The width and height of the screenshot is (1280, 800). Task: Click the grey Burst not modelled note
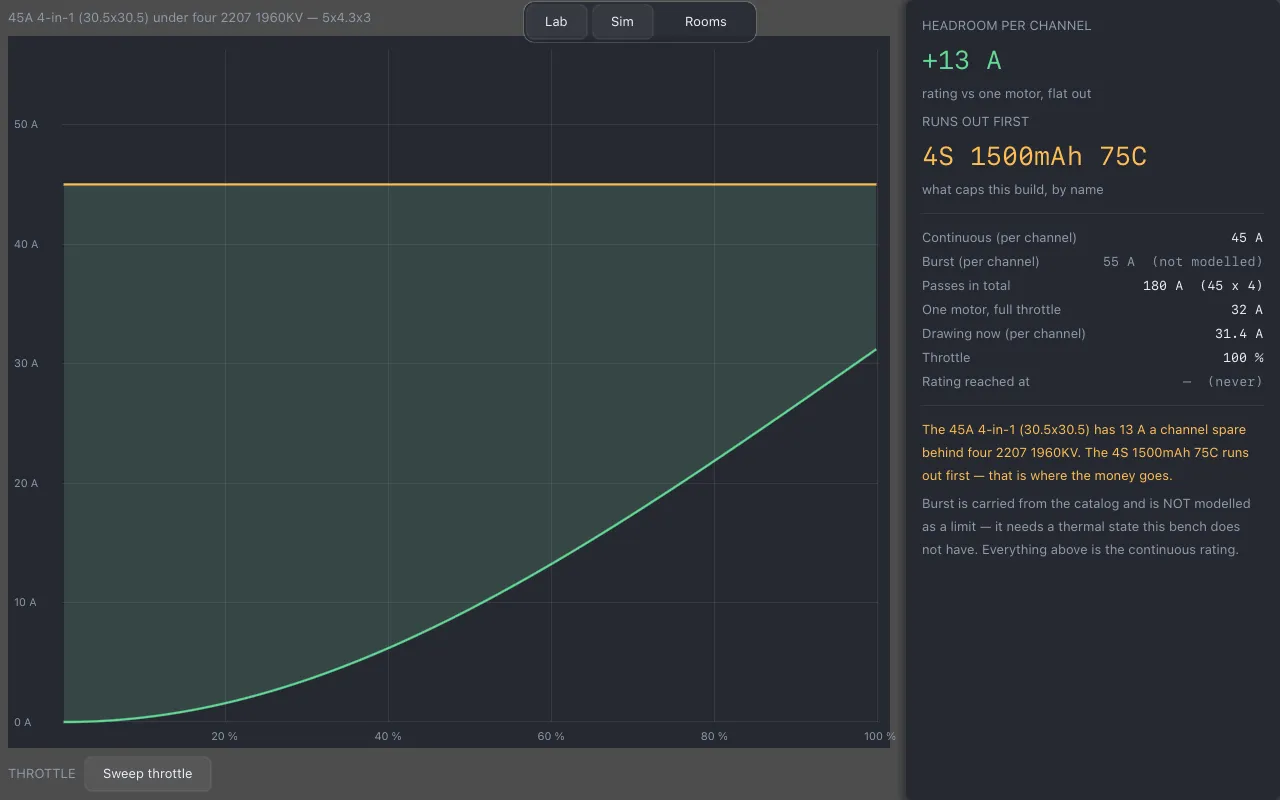pyautogui.click(x=1086, y=526)
